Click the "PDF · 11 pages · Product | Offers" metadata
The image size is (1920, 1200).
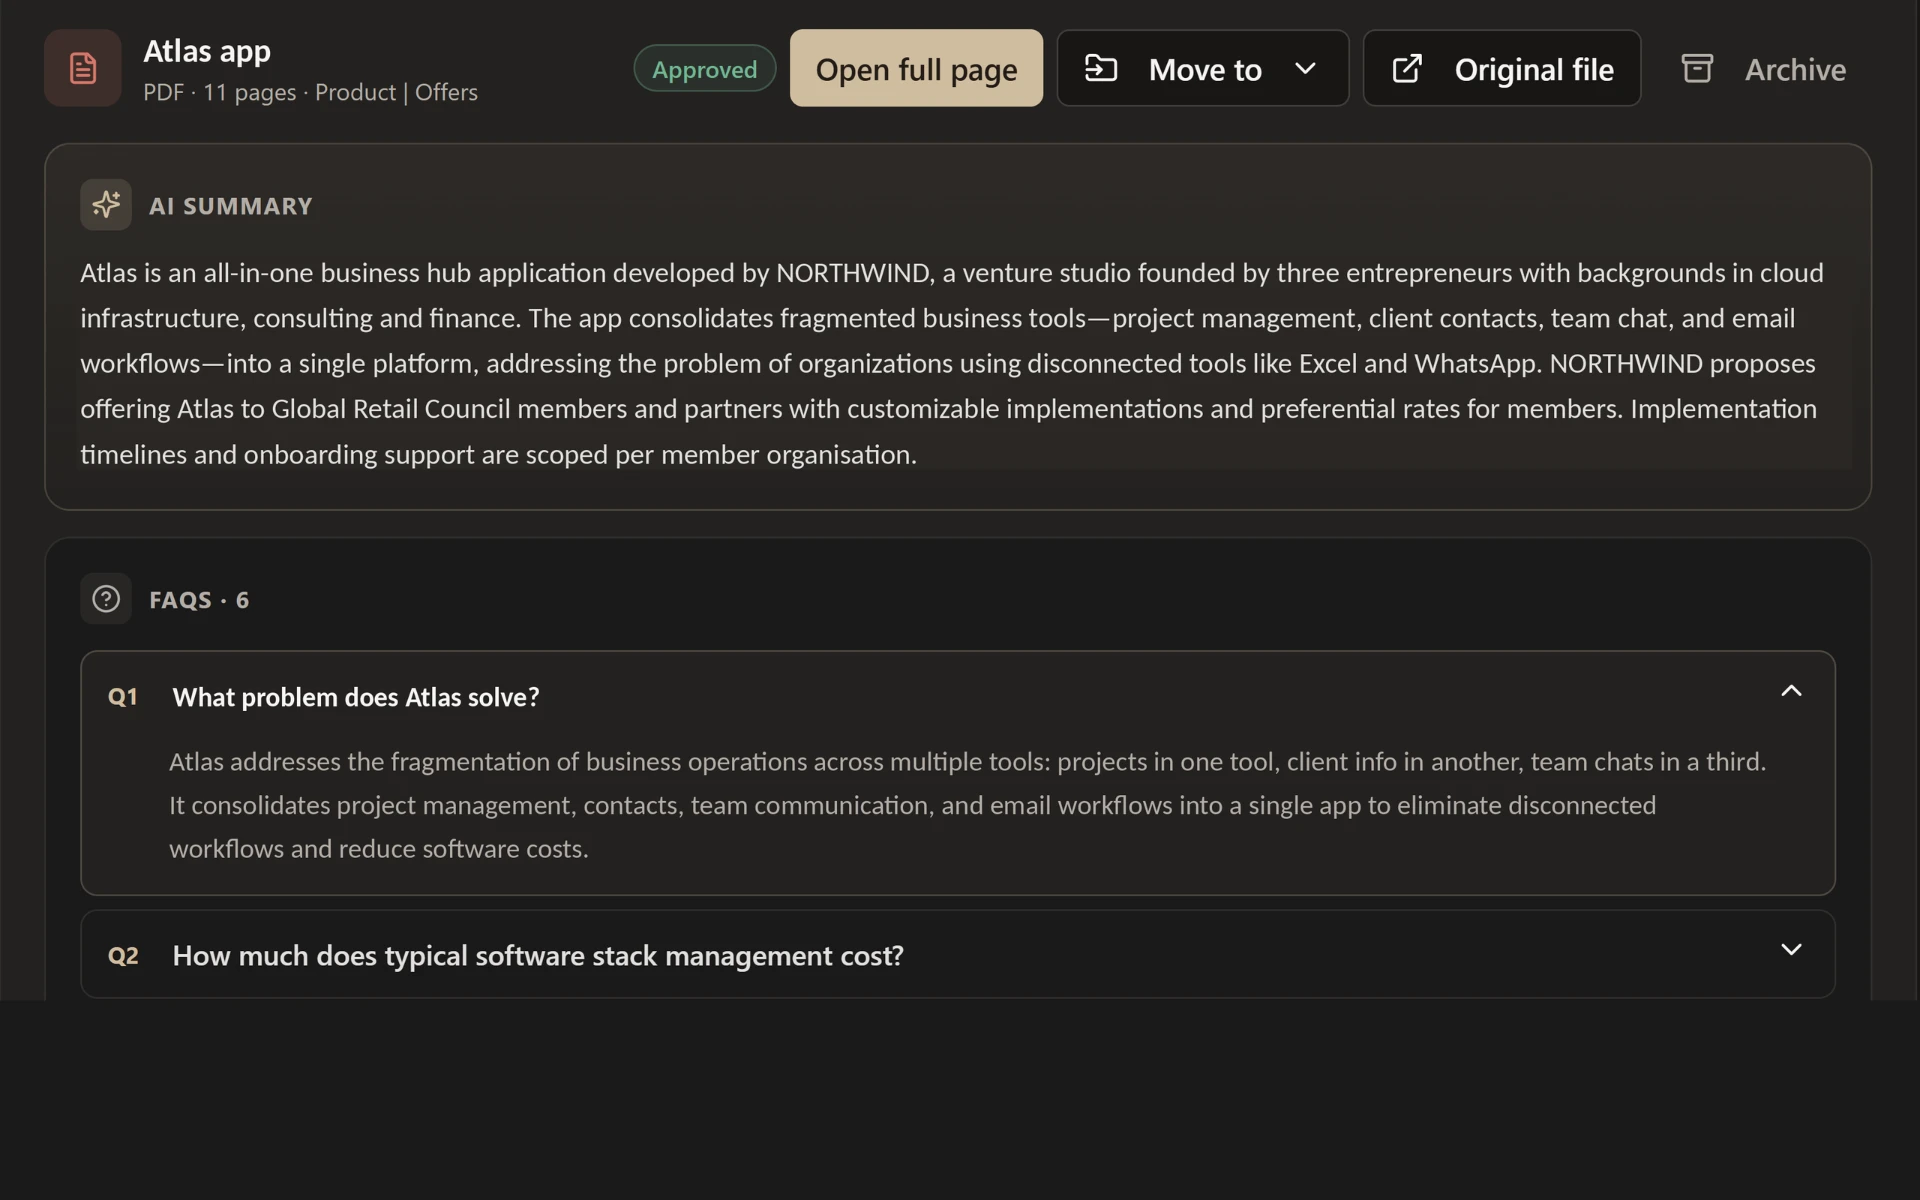click(310, 92)
